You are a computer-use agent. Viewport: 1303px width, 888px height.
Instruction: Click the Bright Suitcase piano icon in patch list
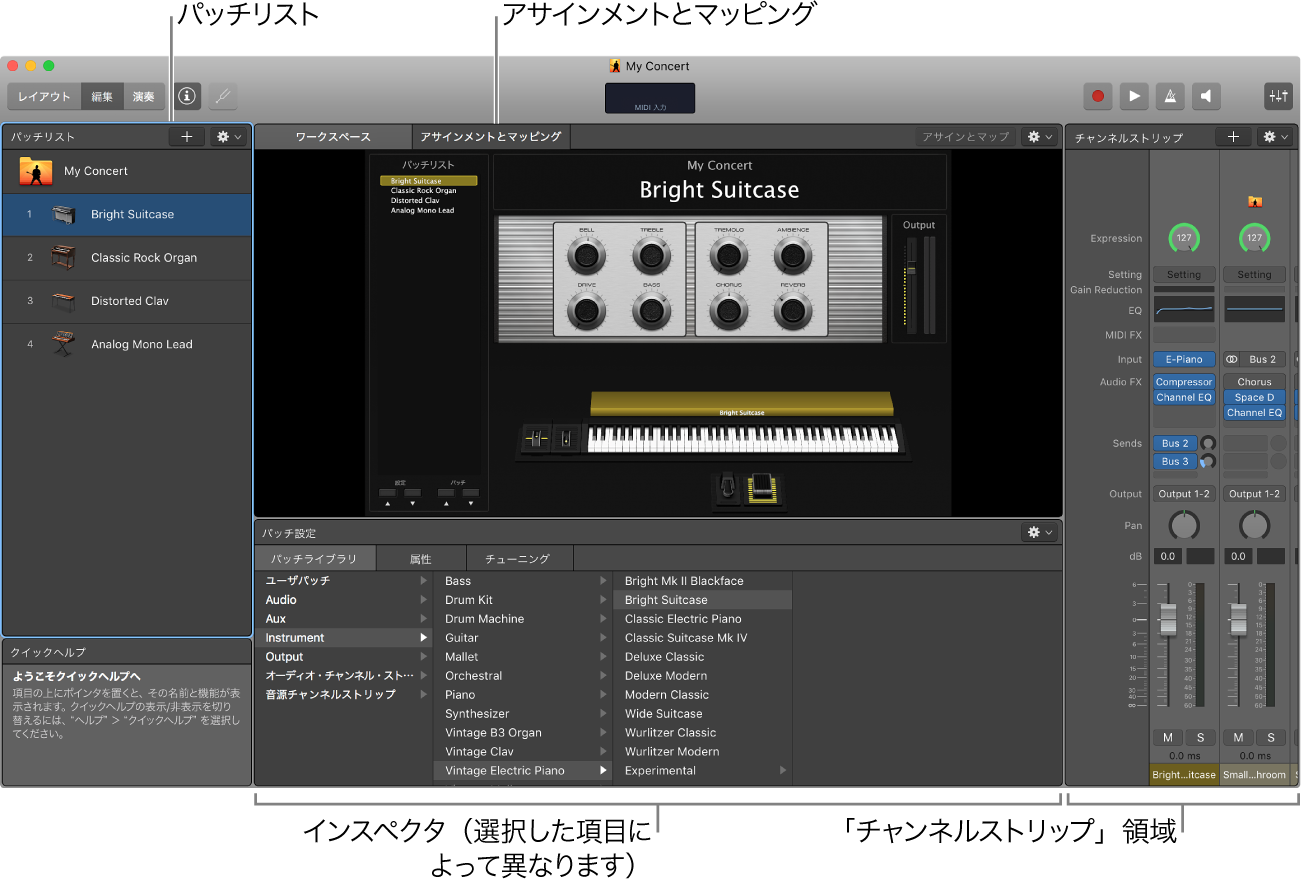pos(64,214)
